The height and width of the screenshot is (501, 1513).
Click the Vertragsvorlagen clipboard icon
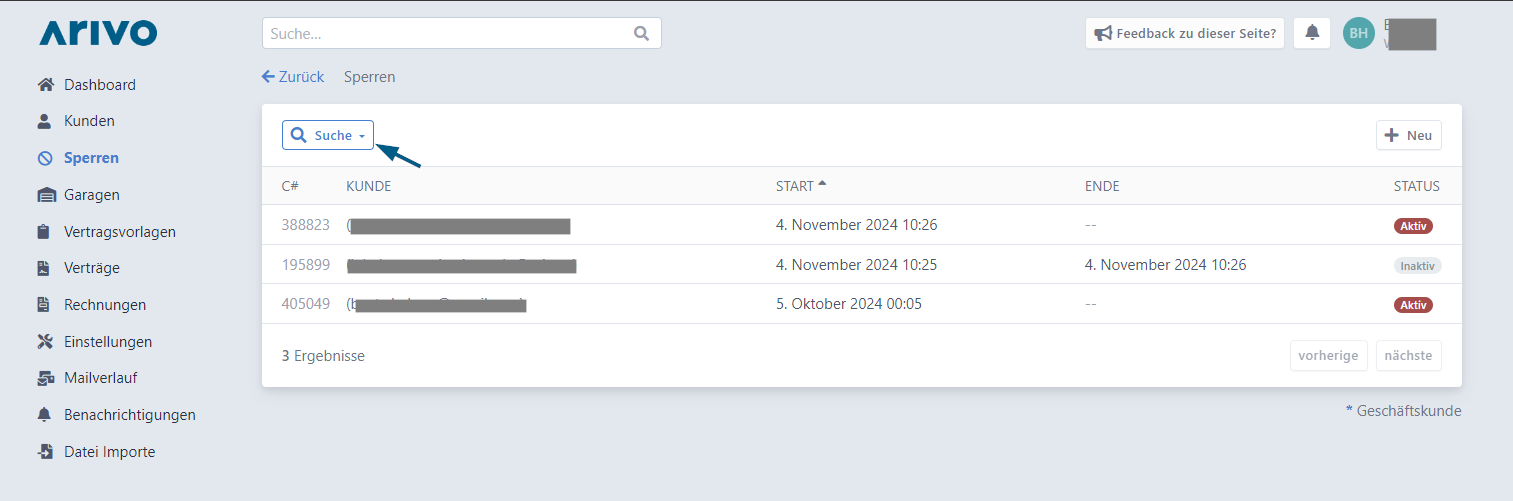click(44, 232)
